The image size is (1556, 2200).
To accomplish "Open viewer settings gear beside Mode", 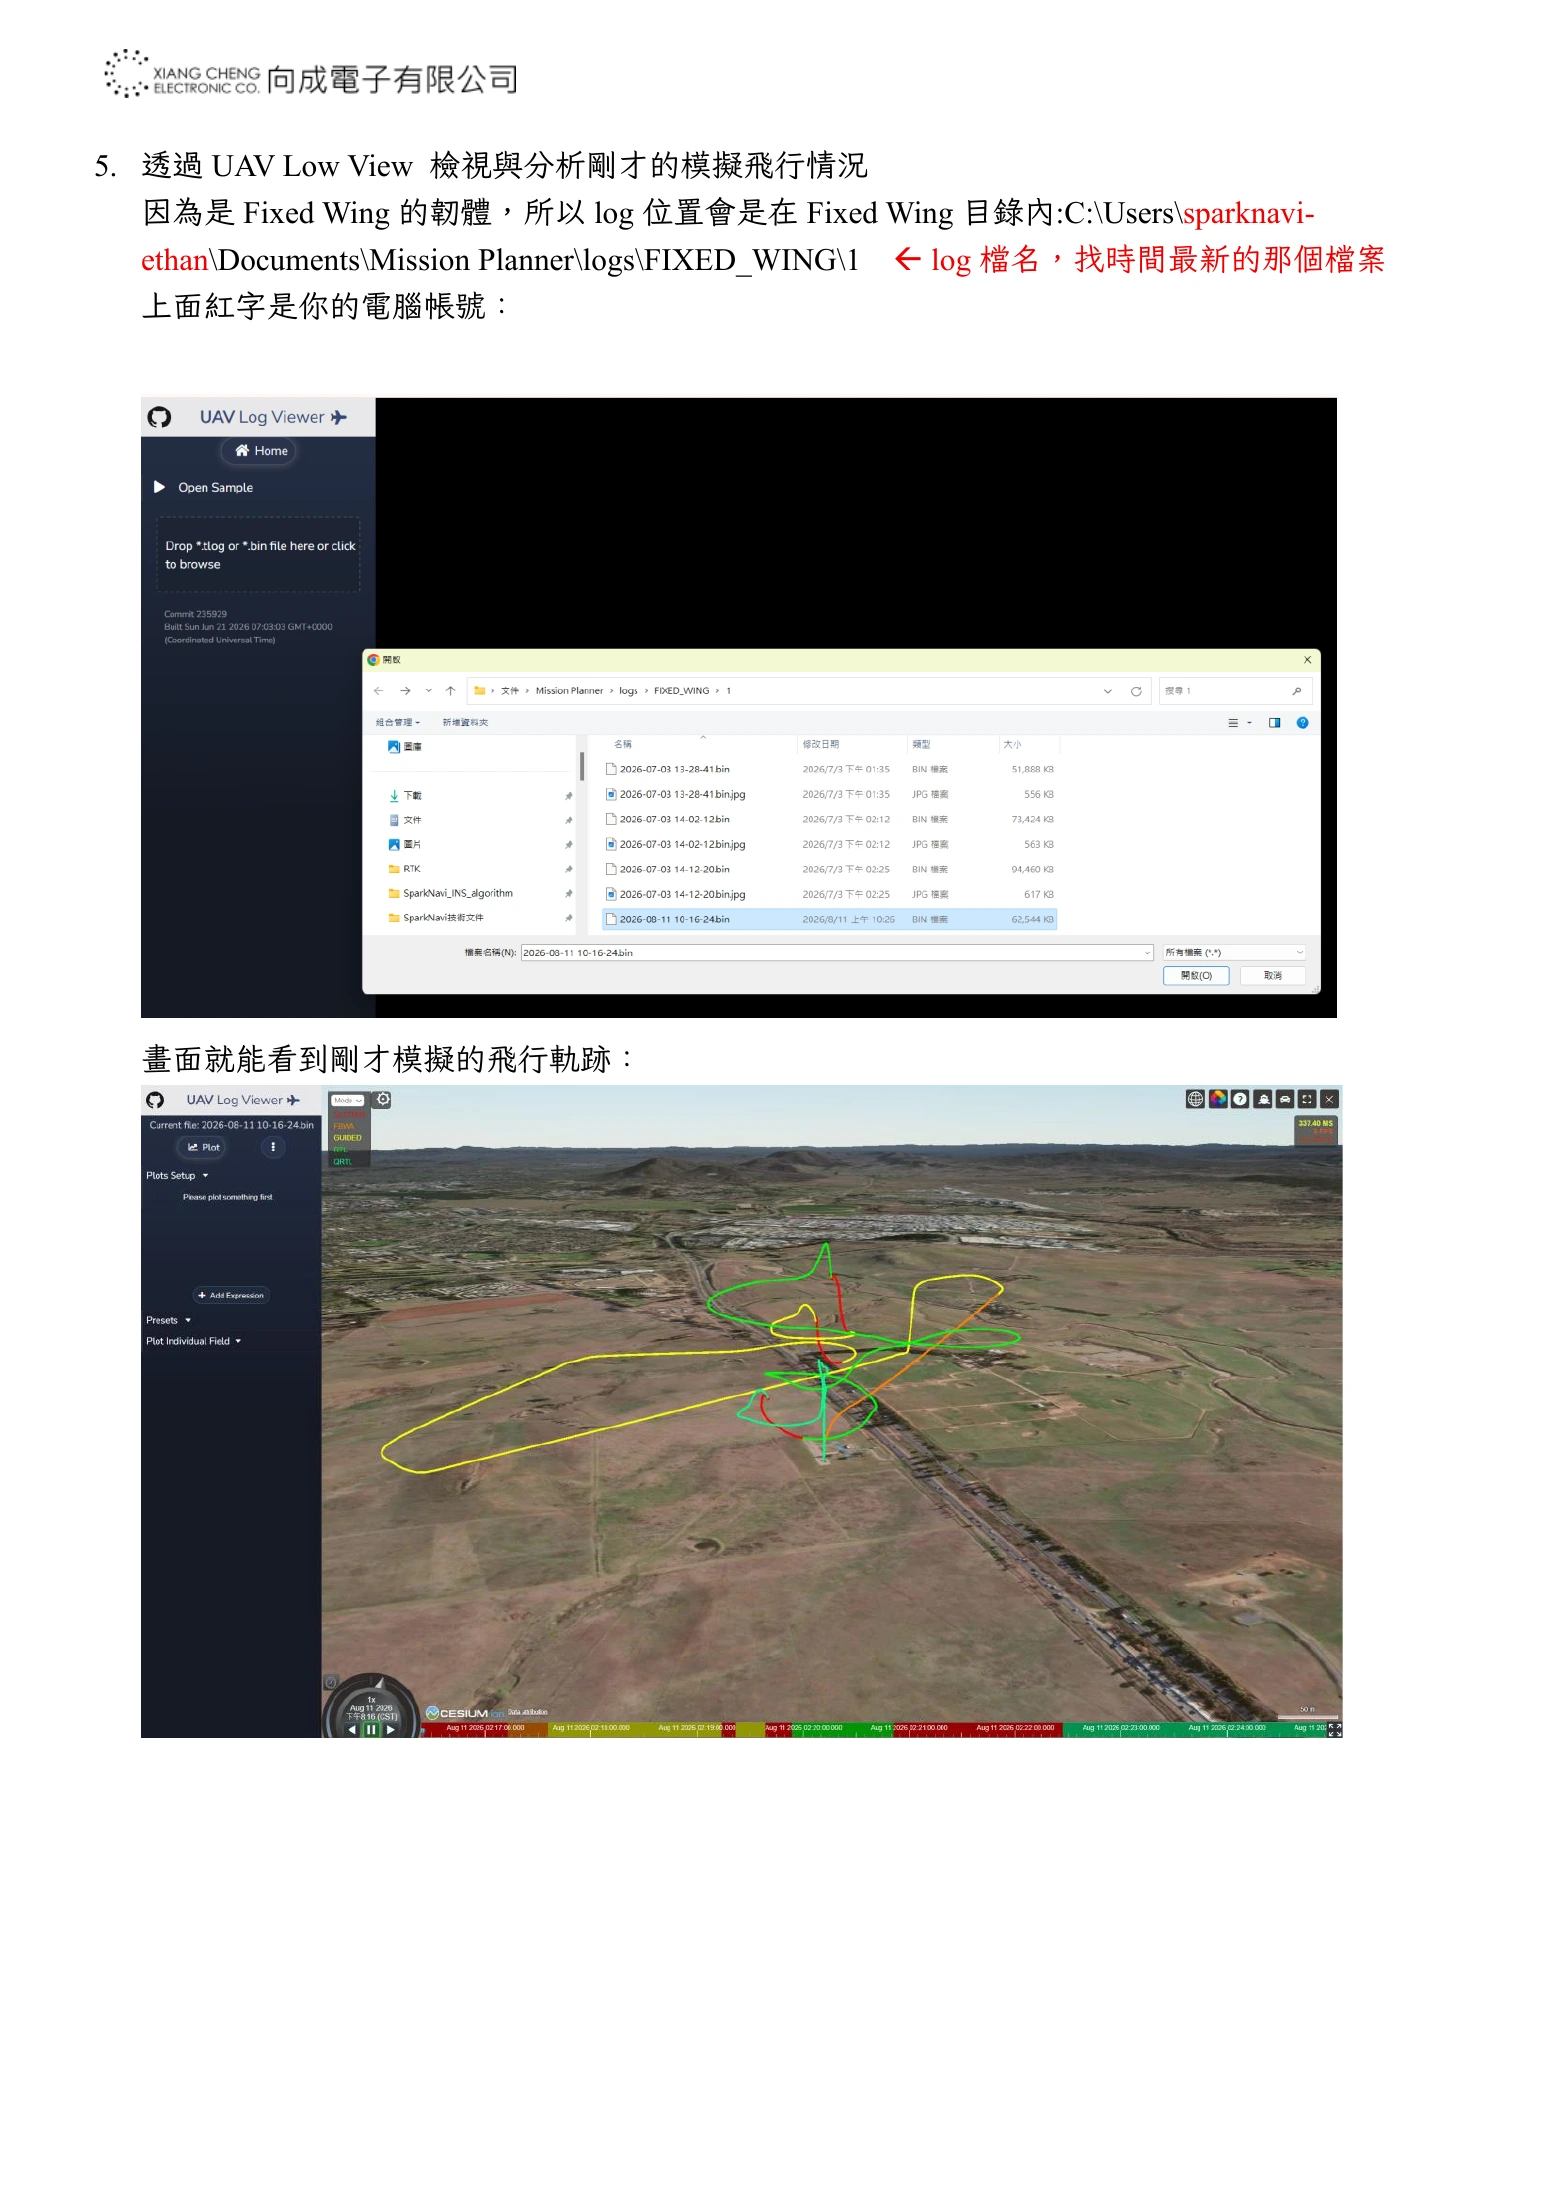I will pyautogui.click(x=383, y=1100).
